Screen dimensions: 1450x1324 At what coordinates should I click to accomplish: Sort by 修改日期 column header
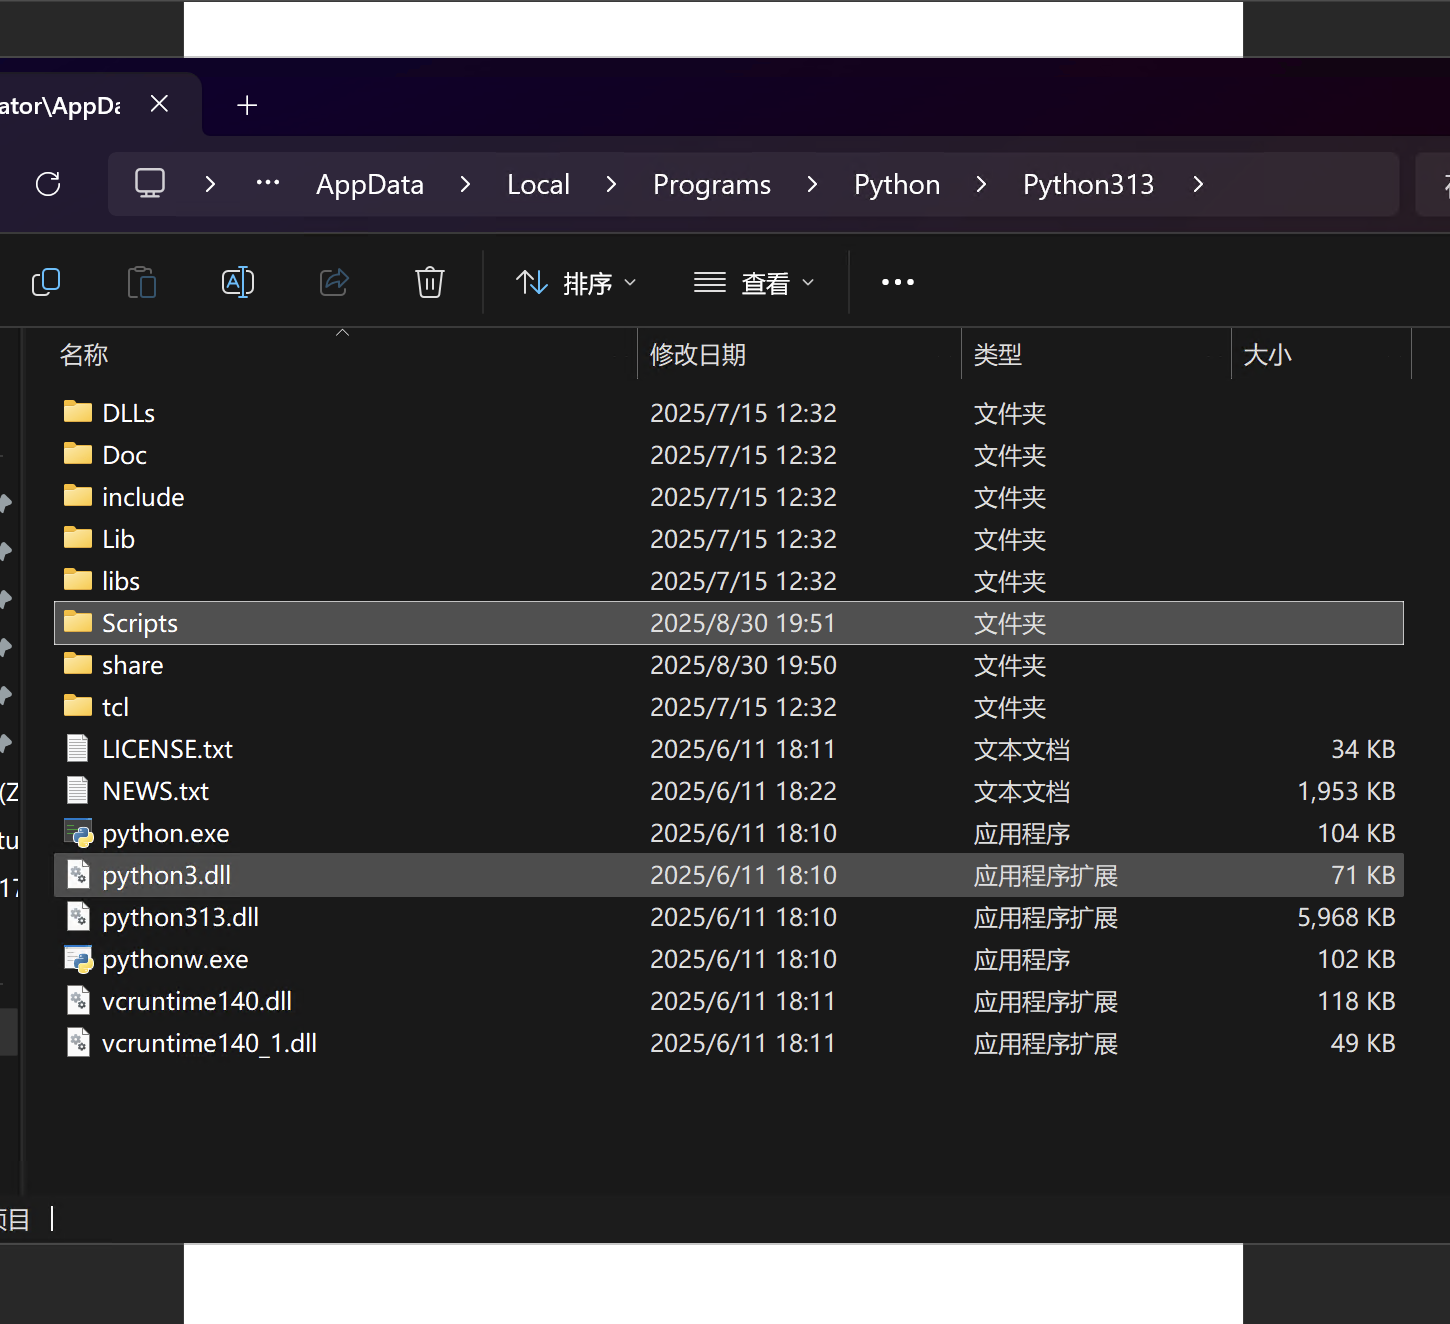coord(698,355)
